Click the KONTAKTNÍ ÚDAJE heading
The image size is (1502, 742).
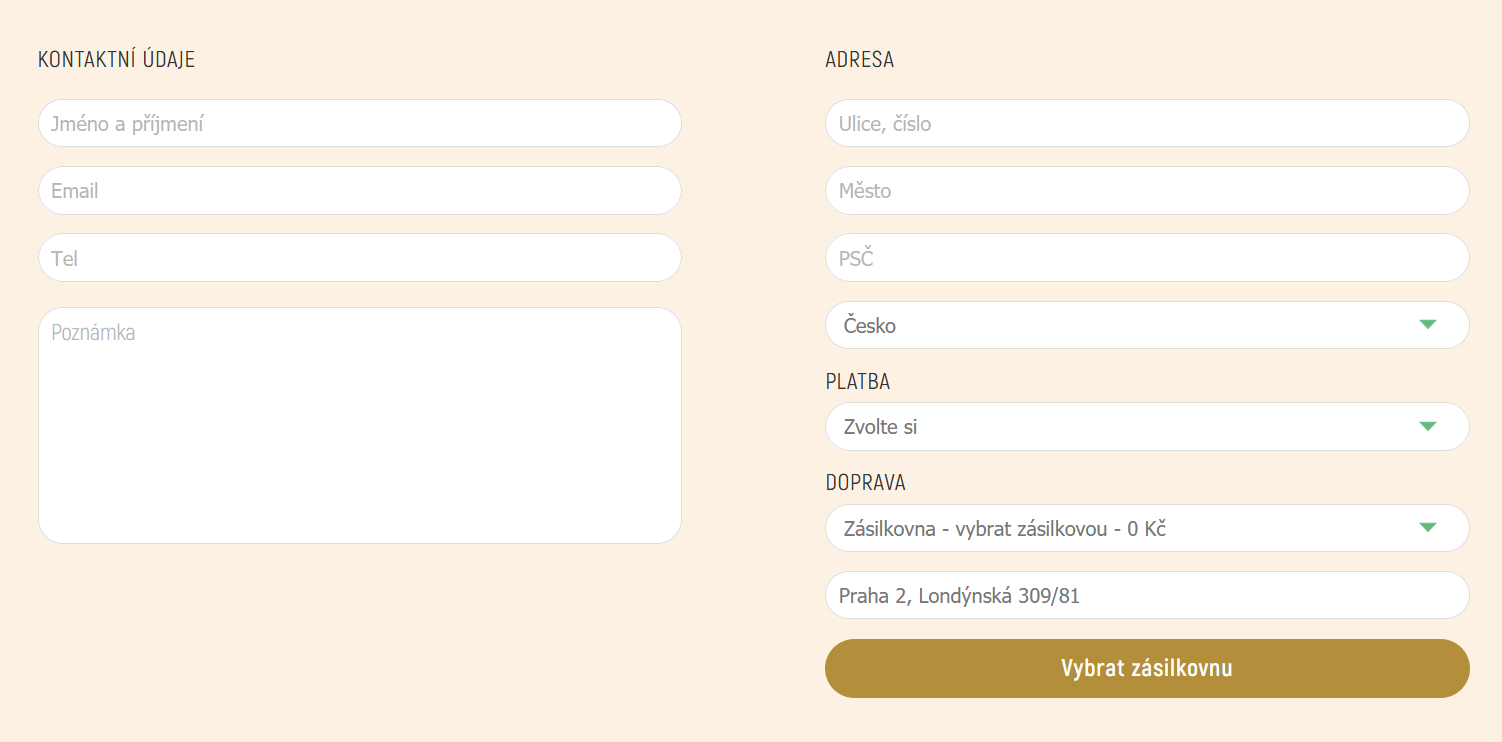[x=116, y=59]
